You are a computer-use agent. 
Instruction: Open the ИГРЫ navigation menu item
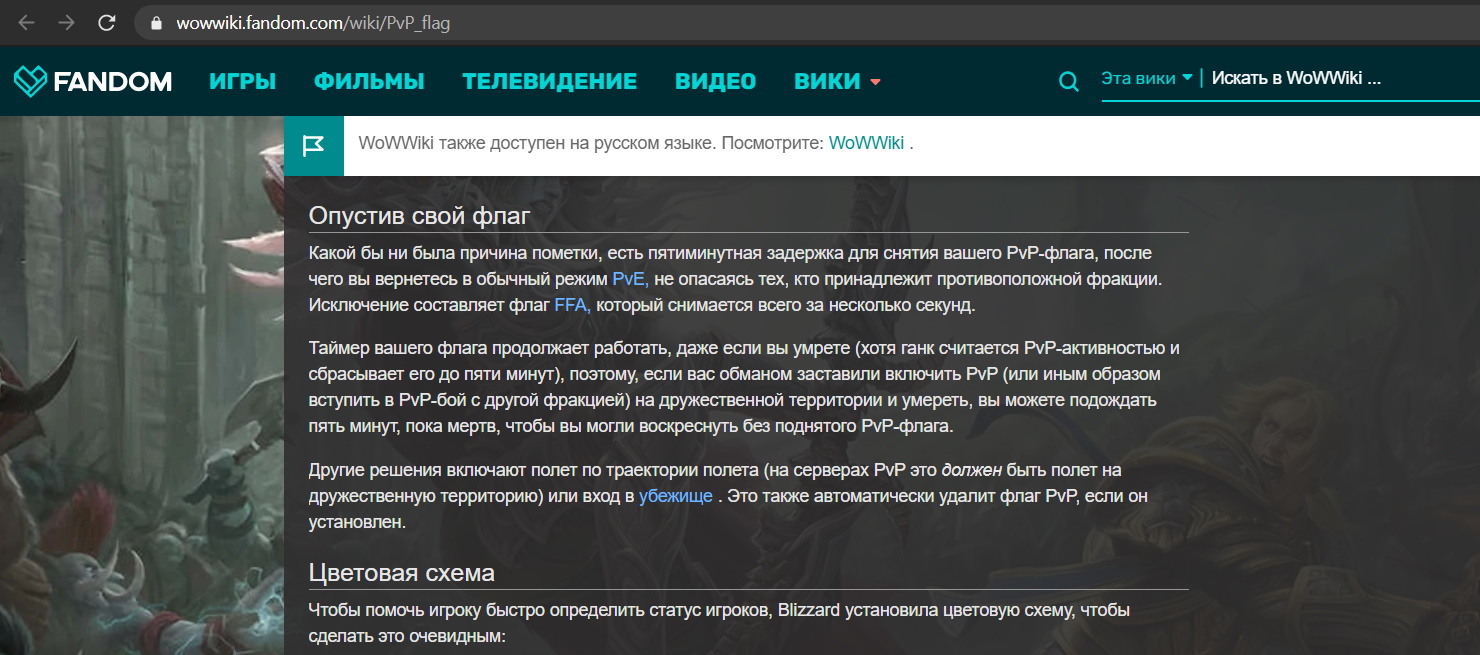click(242, 82)
